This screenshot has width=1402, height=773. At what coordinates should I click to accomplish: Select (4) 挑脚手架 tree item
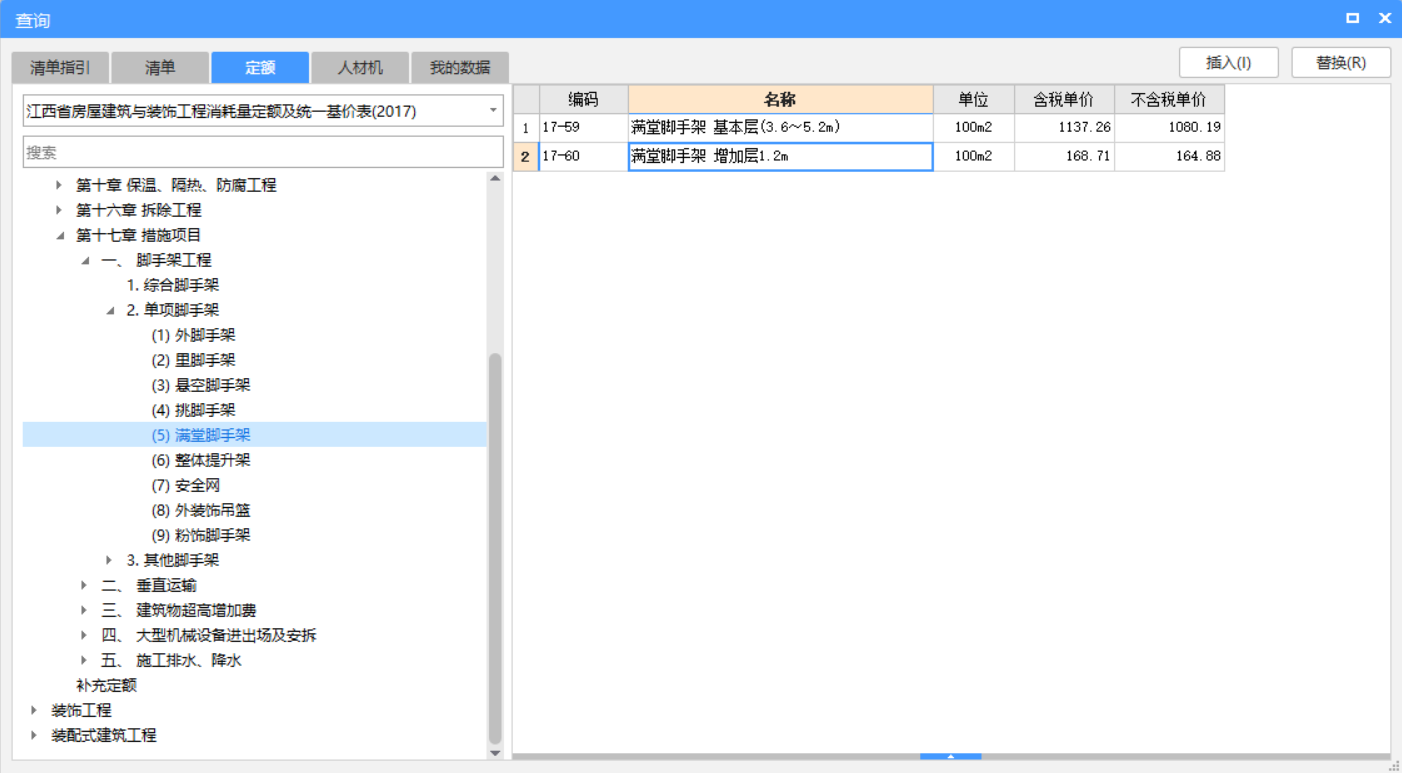pos(193,410)
